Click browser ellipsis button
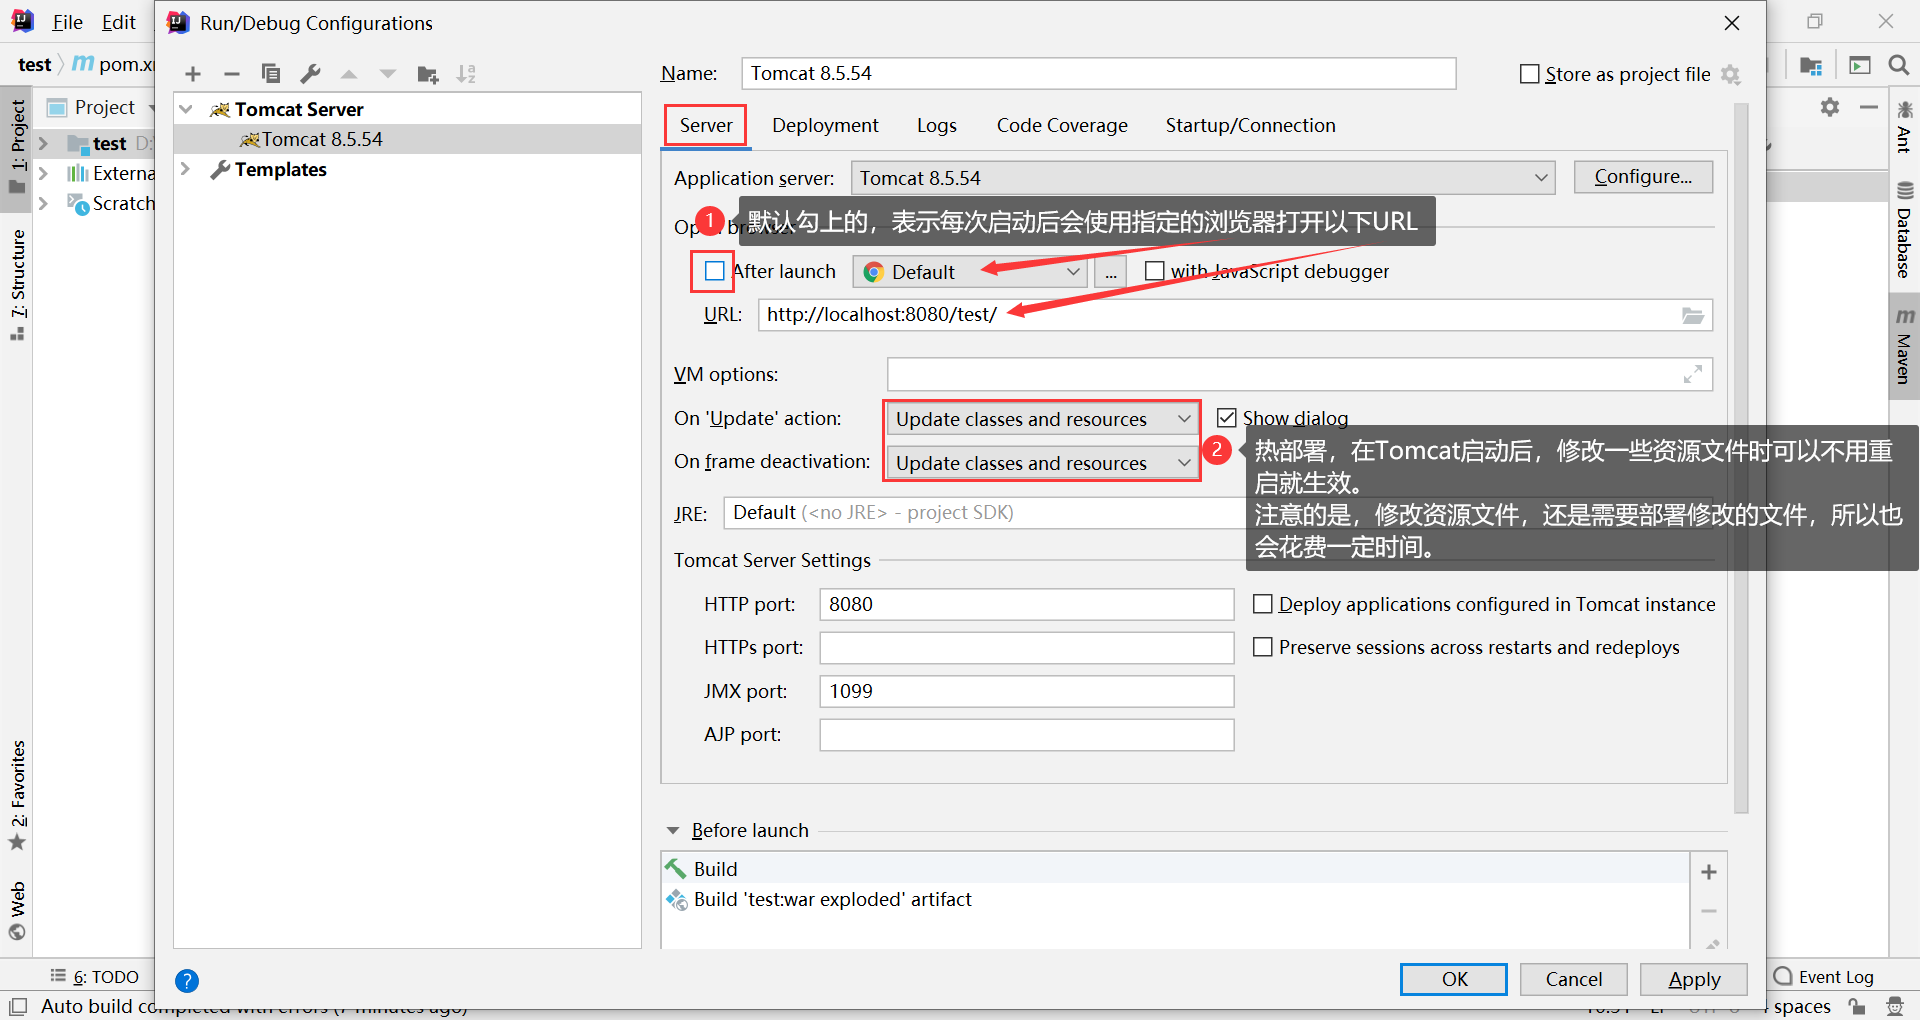The image size is (1920, 1020). 1110,272
